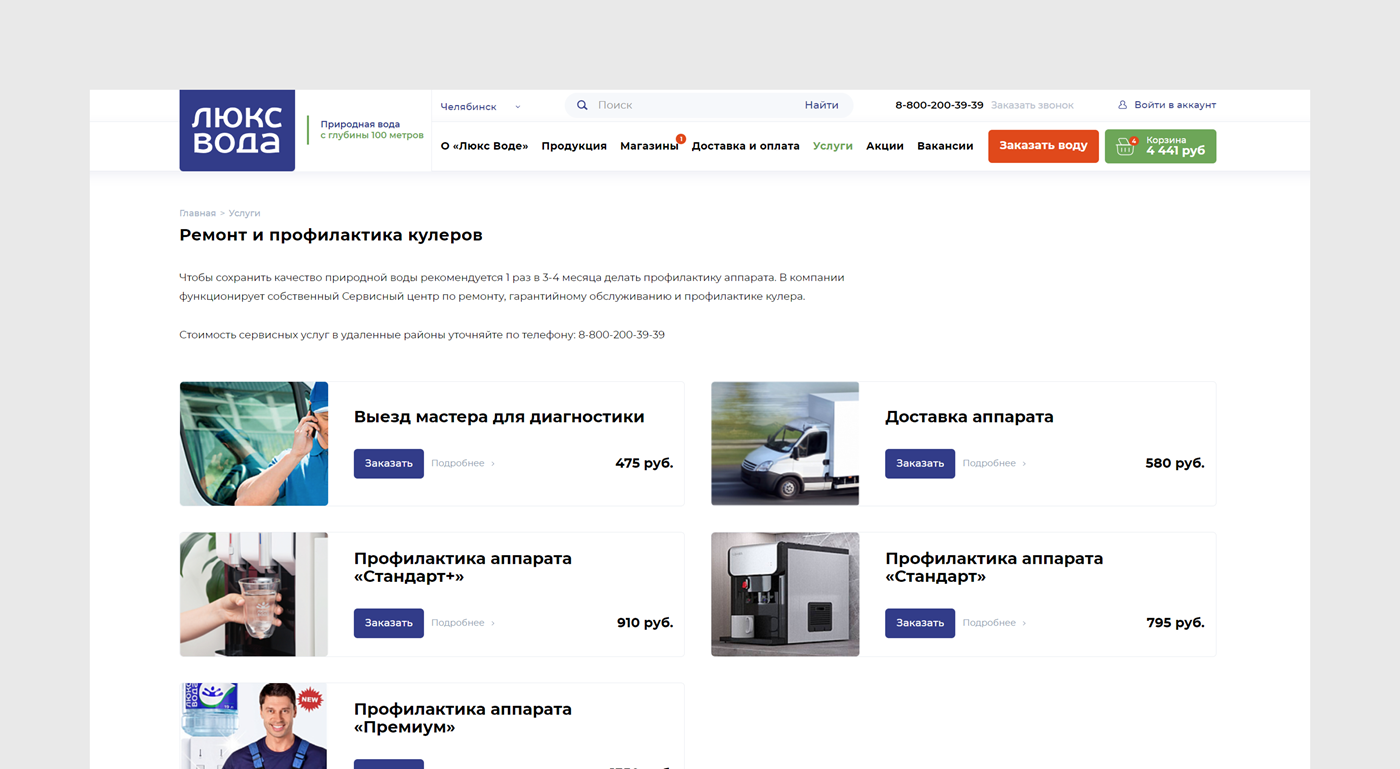The image size is (1400, 769).
Task: Open the «Премиум» service thumbnail
Action: tap(254, 726)
